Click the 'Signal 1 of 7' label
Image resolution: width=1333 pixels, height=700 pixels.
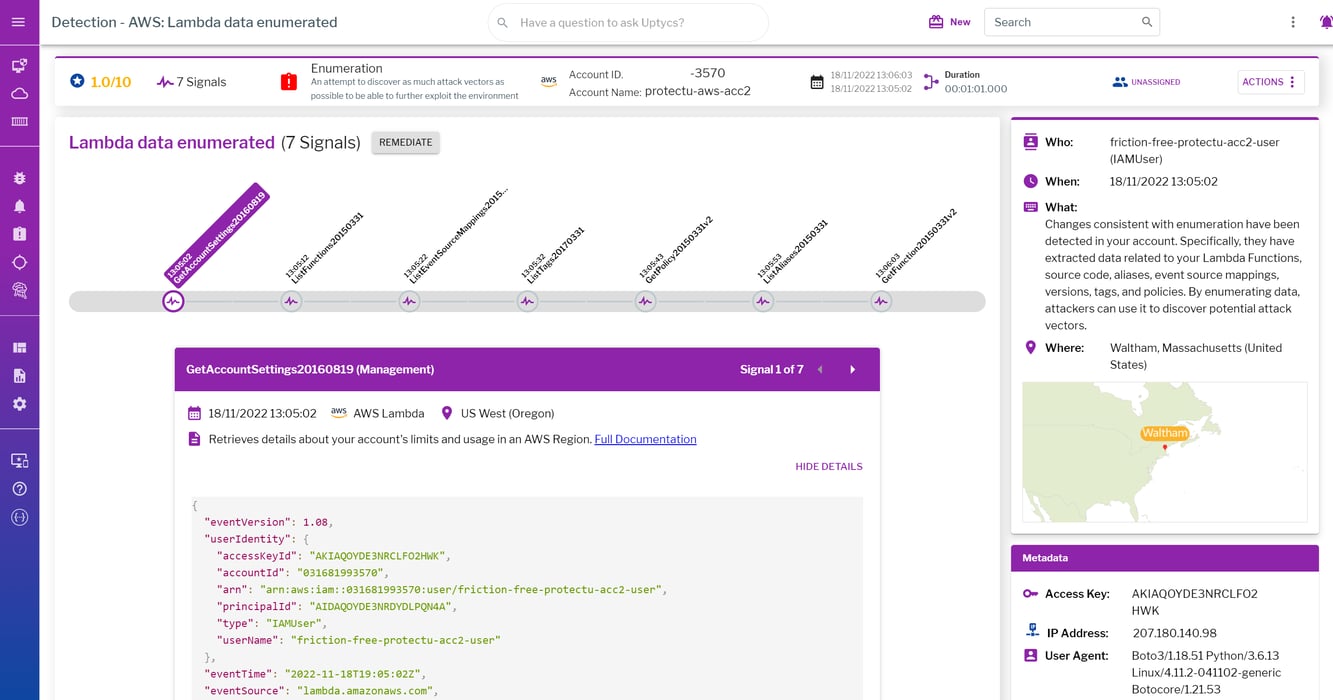[x=771, y=370]
